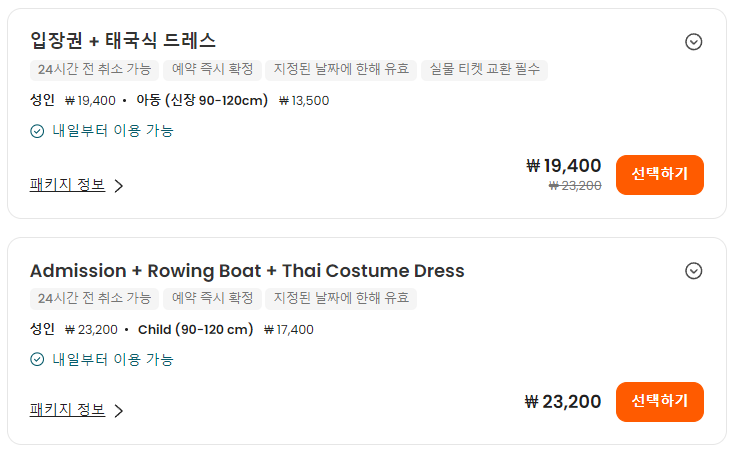Click the Admission + Rowing Boat + Thai Costume title

[x=247, y=271]
